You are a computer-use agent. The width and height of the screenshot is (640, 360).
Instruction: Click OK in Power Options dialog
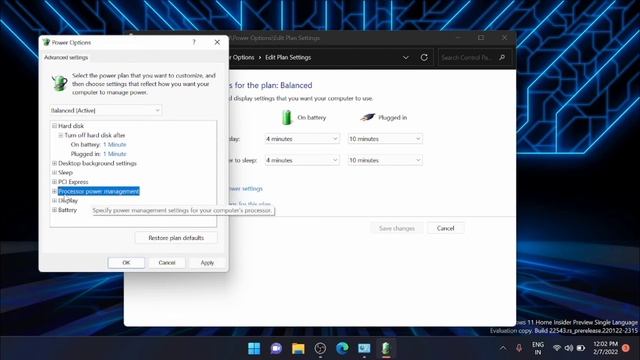(x=126, y=262)
